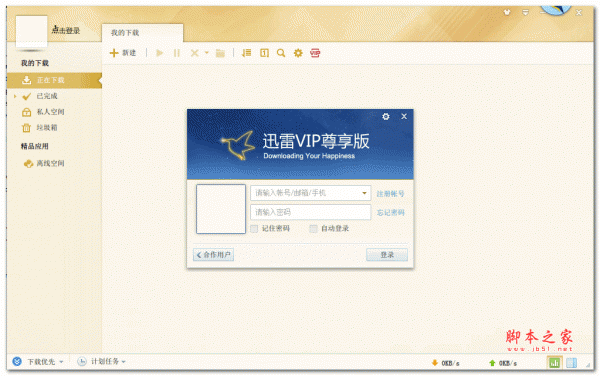Click the 忘记密码 link
The width and height of the screenshot is (600, 376).
(x=390, y=212)
